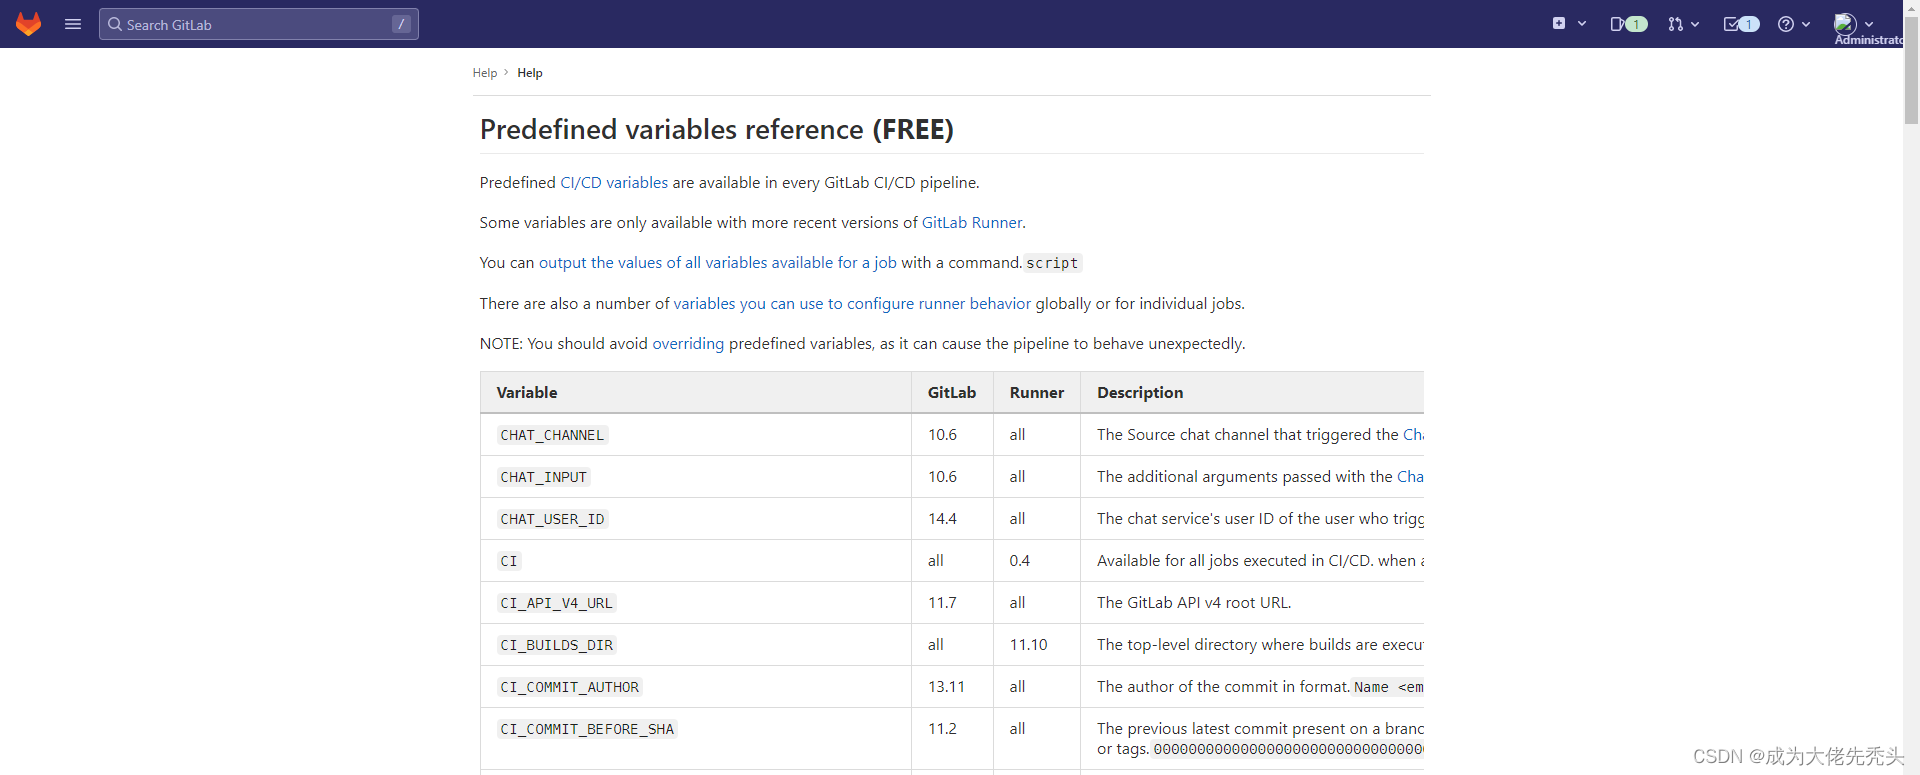This screenshot has width=1920, height=775.
Task: Focus the Search GitLab field
Action: [x=259, y=24]
